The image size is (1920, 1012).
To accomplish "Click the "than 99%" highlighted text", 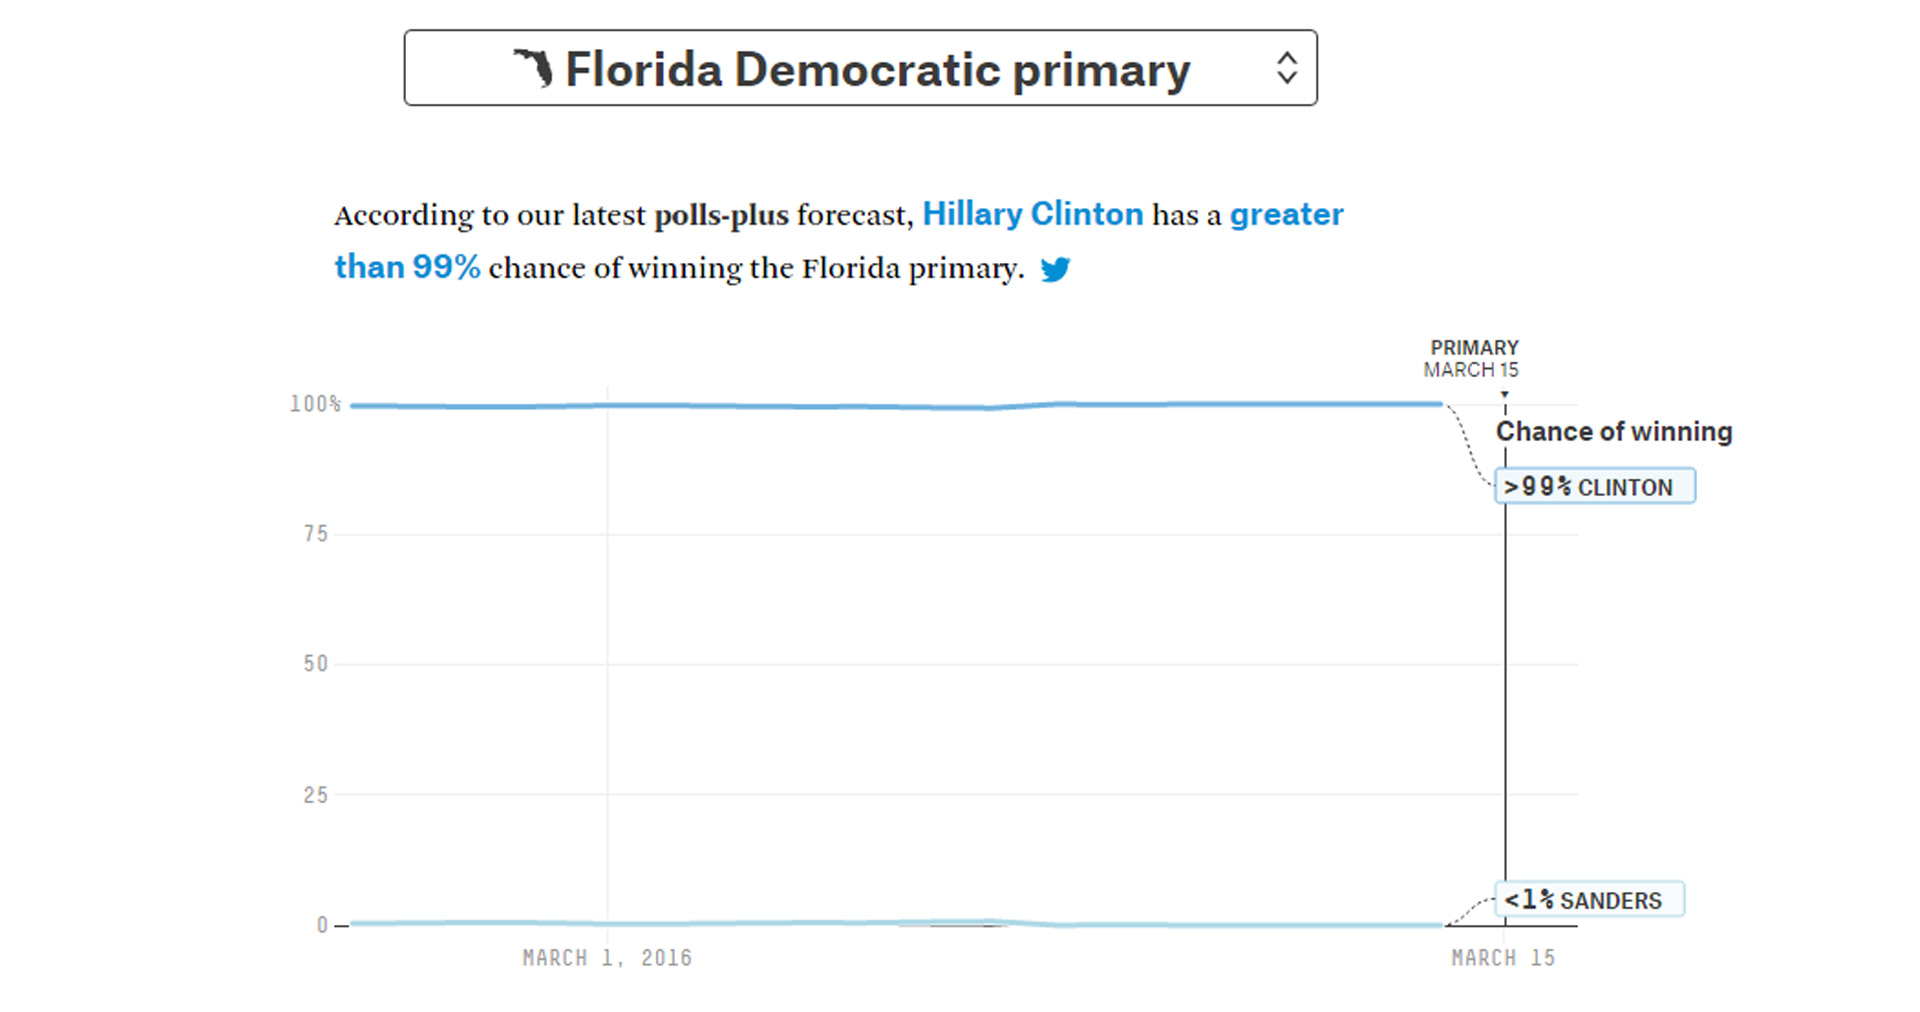I will (407, 267).
